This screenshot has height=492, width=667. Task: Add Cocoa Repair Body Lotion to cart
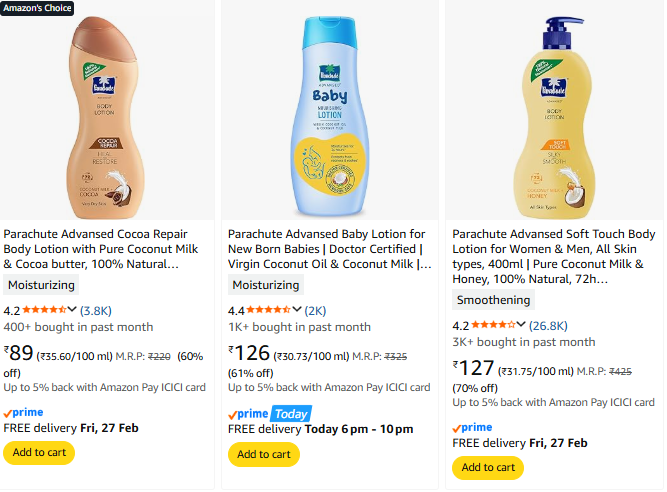click(x=39, y=452)
